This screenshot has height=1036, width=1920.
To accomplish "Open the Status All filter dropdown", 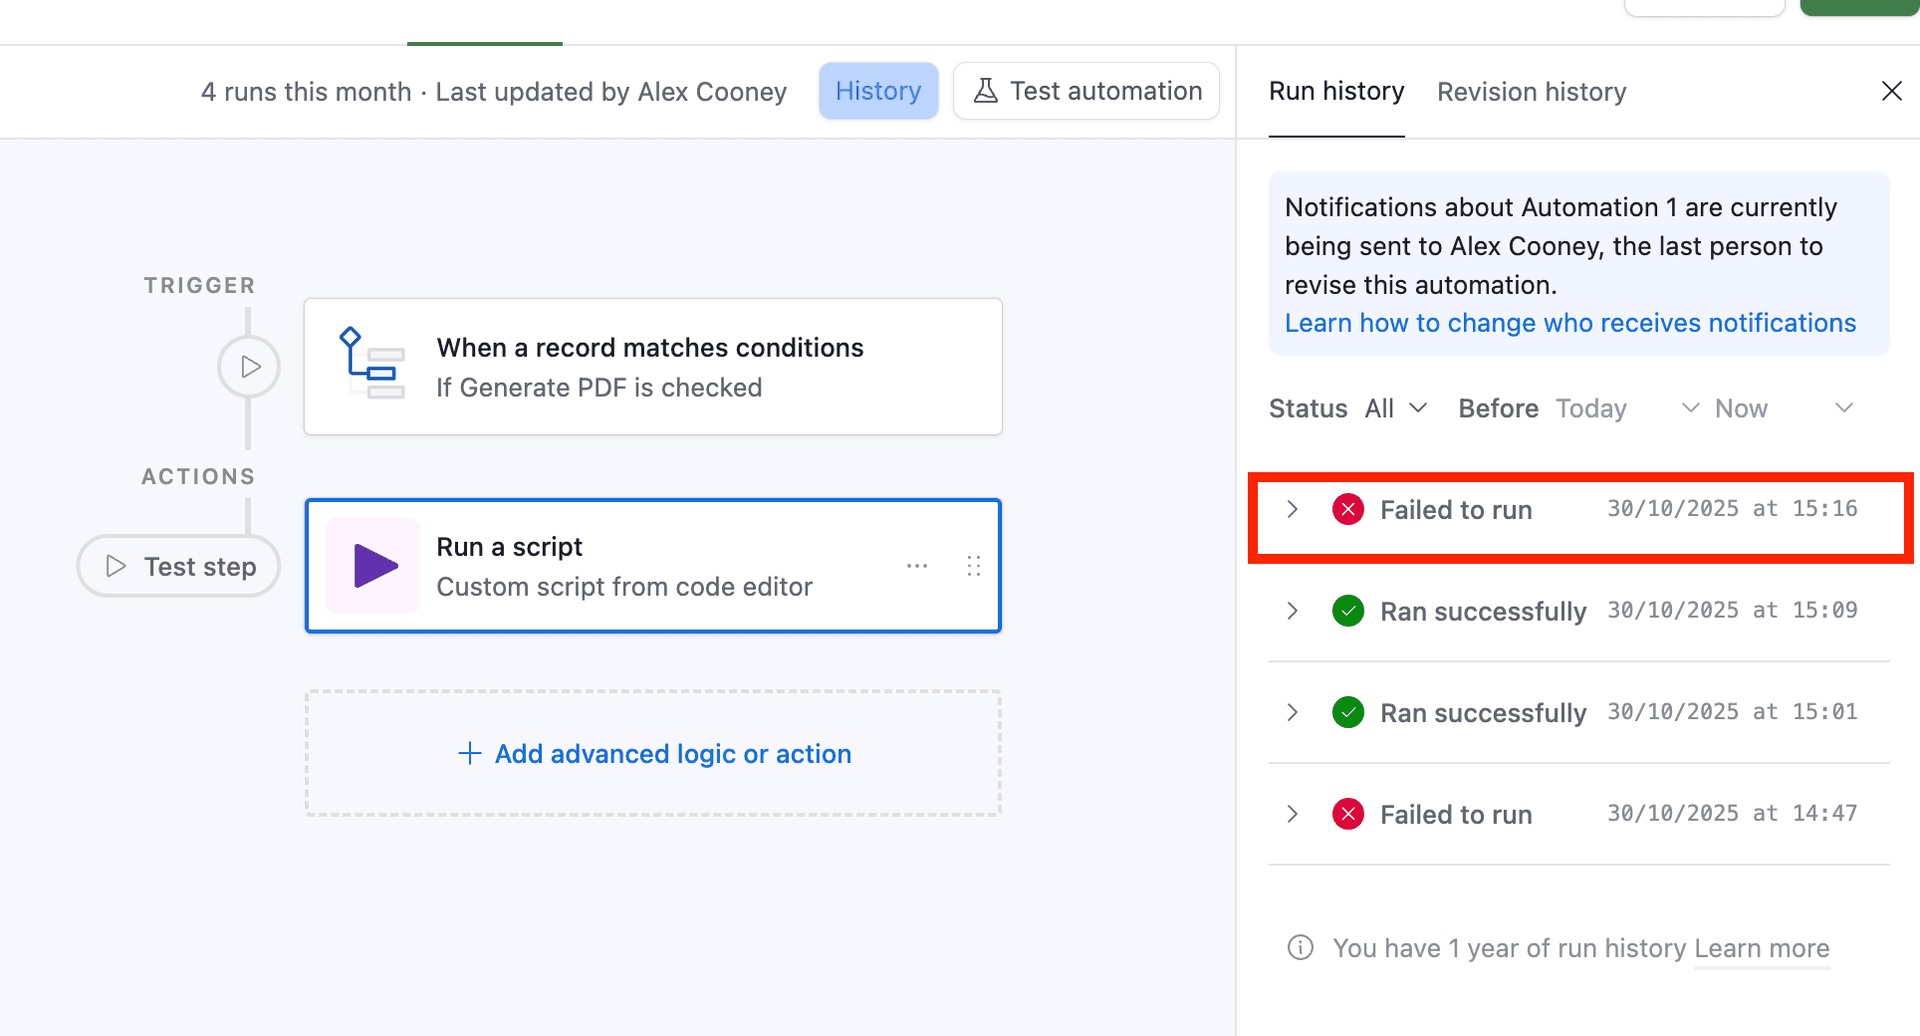I will [x=1396, y=408].
